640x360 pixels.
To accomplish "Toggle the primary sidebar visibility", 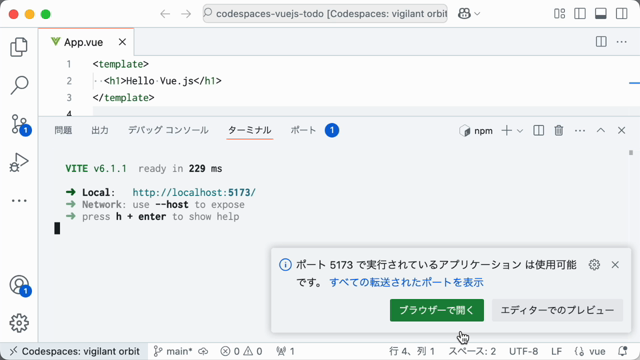I will coord(580,14).
